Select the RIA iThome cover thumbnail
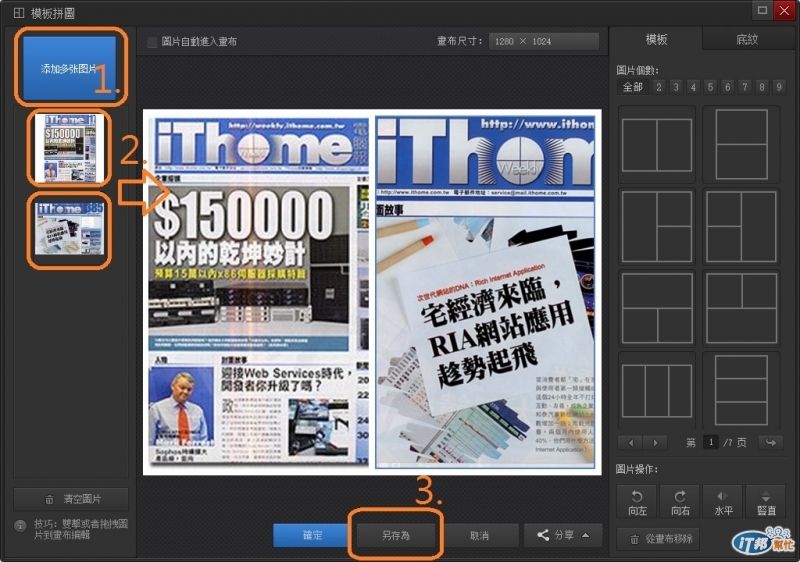Image resolution: width=800 pixels, height=562 pixels. pyautogui.click(x=69, y=228)
